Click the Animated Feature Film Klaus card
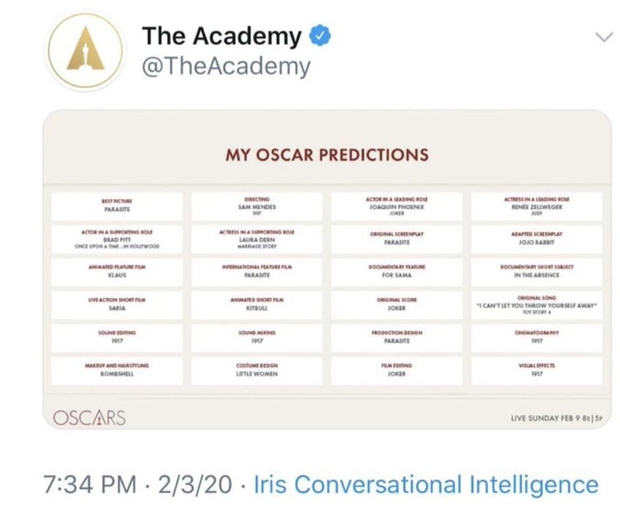Viewport: 620px width, 508px height. 117,272
